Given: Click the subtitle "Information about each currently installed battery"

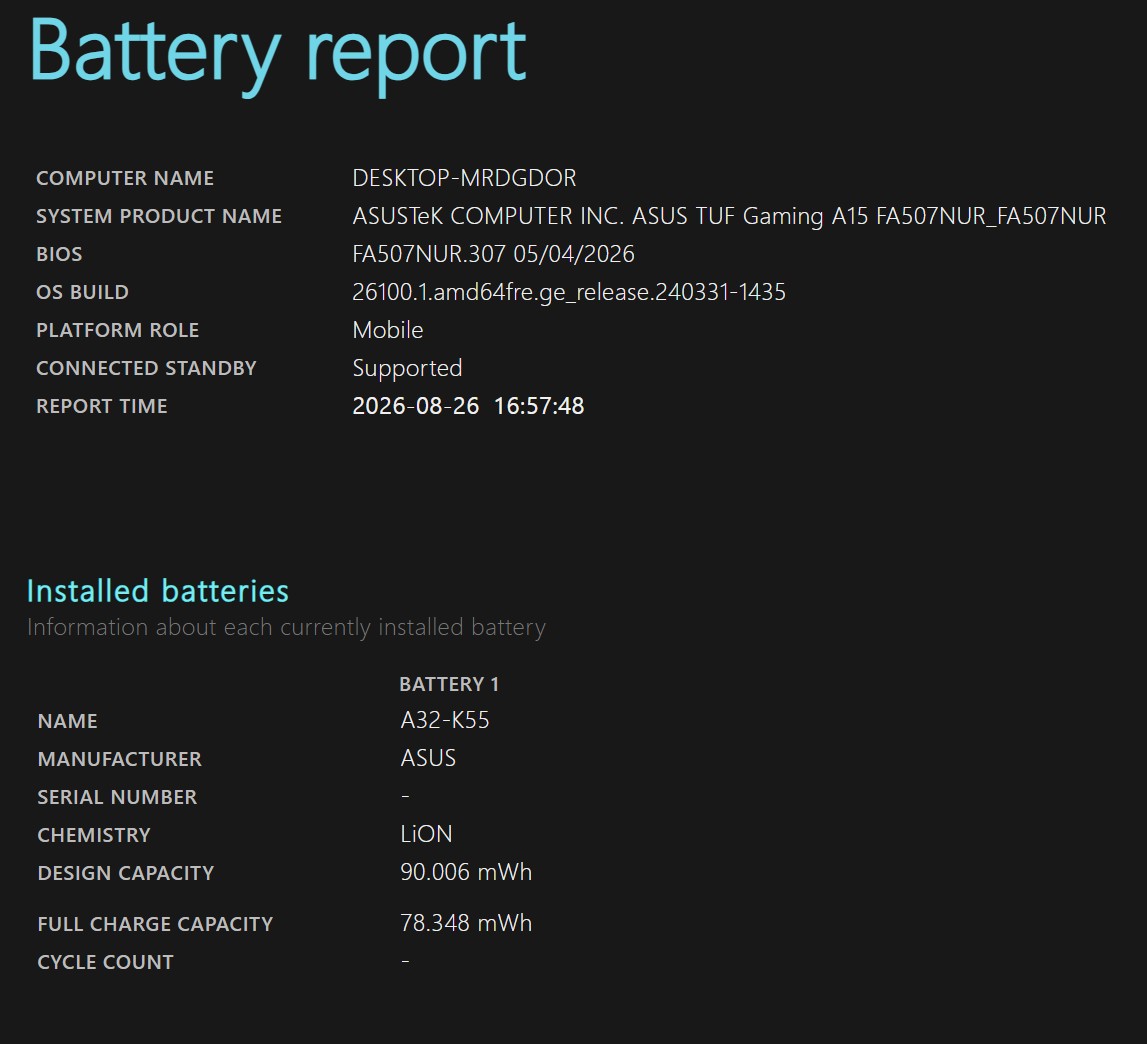Looking at the screenshot, I should click(287, 627).
